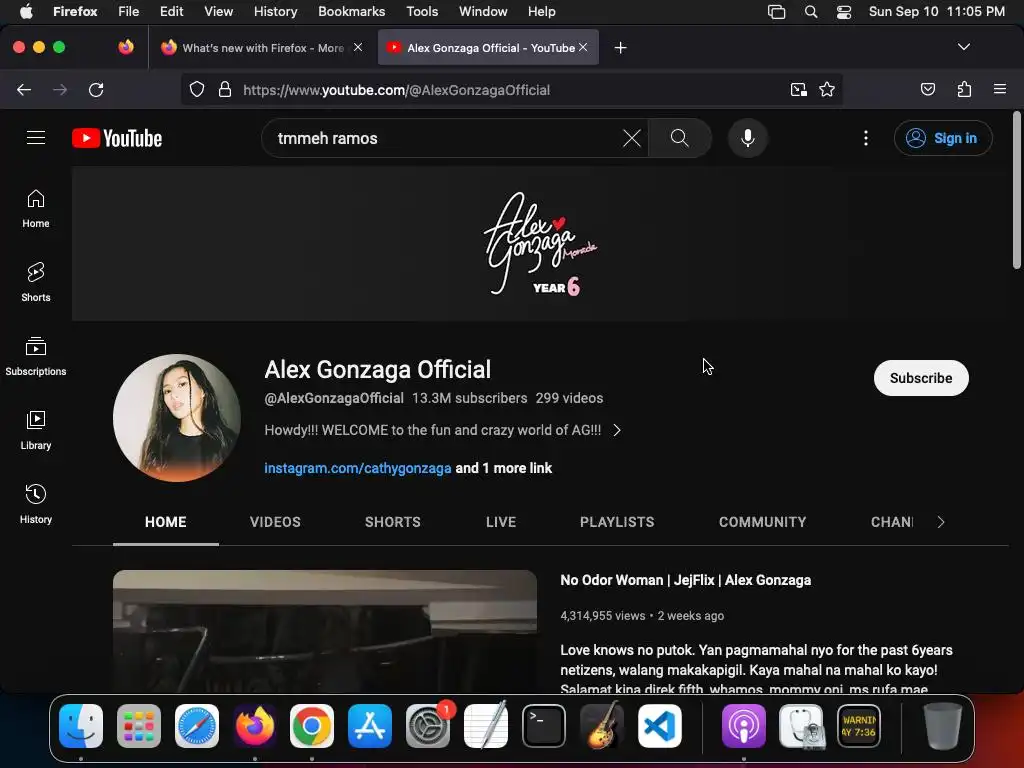The image size is (1024, 768).
Task: Open the Pocket save icon
Action: [927, 89]
